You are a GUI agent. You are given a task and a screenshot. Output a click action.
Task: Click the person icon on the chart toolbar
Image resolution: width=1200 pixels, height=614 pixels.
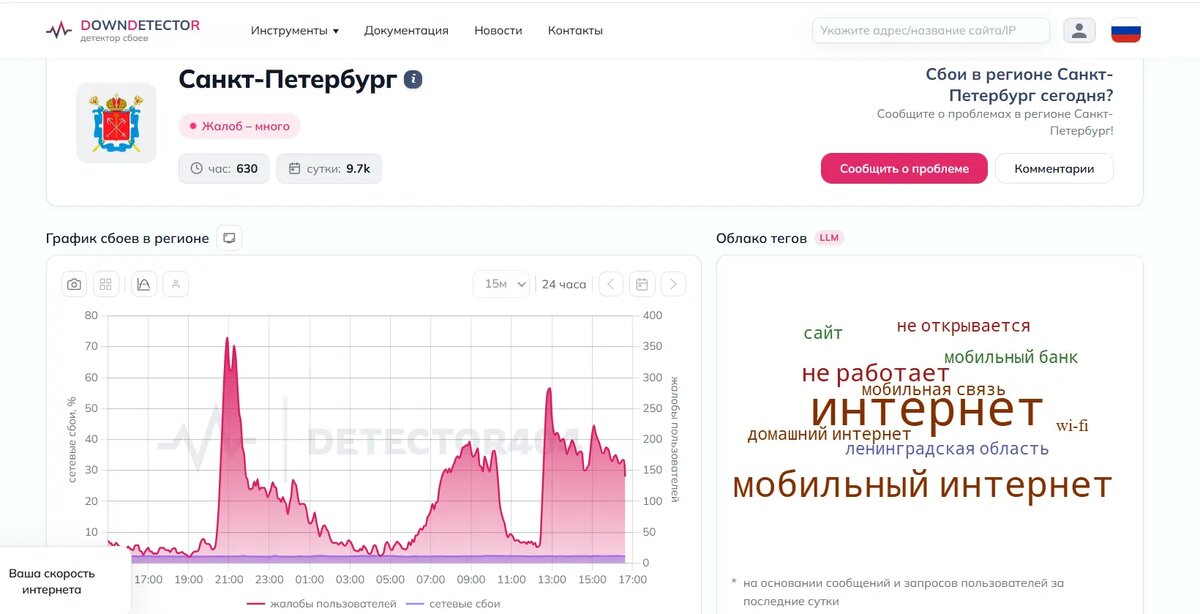[176, 284]
